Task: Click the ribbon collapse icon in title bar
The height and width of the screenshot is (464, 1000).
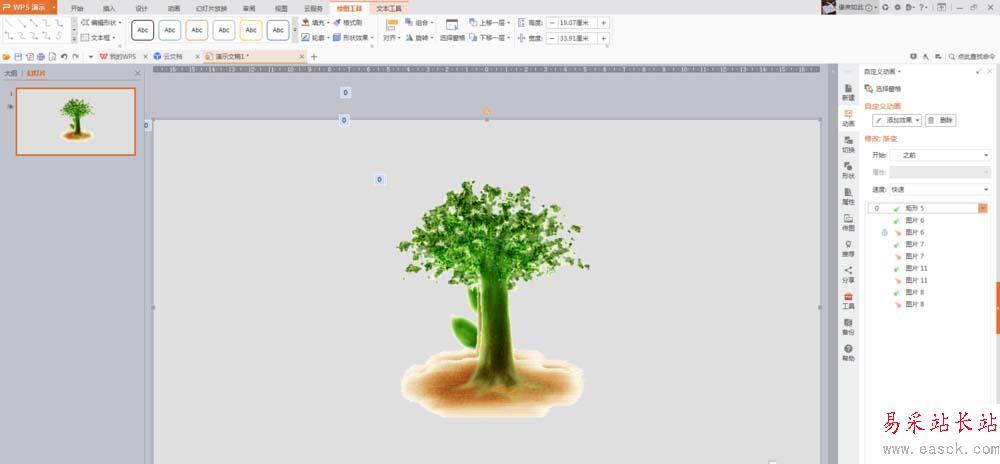Action: 941,7
